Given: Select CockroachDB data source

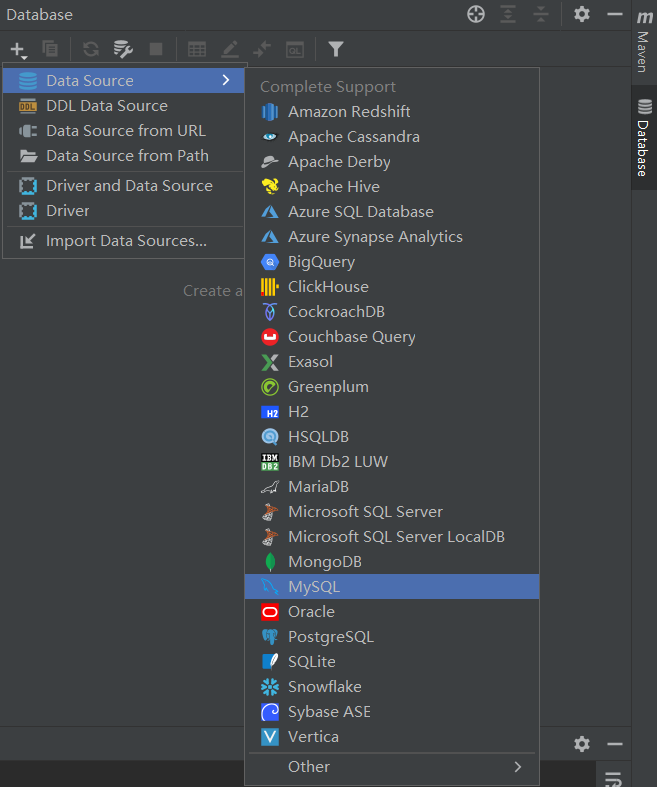Looking at the screenshot, I should 392,312.
